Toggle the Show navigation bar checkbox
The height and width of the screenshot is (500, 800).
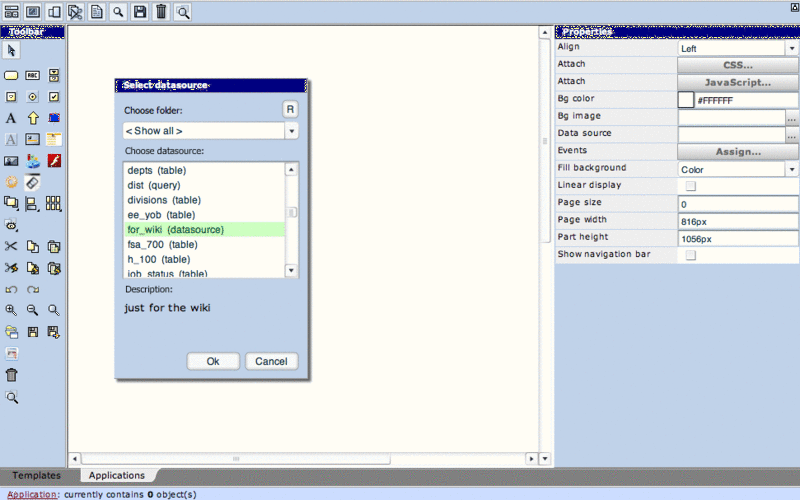(x=690, y=256)
